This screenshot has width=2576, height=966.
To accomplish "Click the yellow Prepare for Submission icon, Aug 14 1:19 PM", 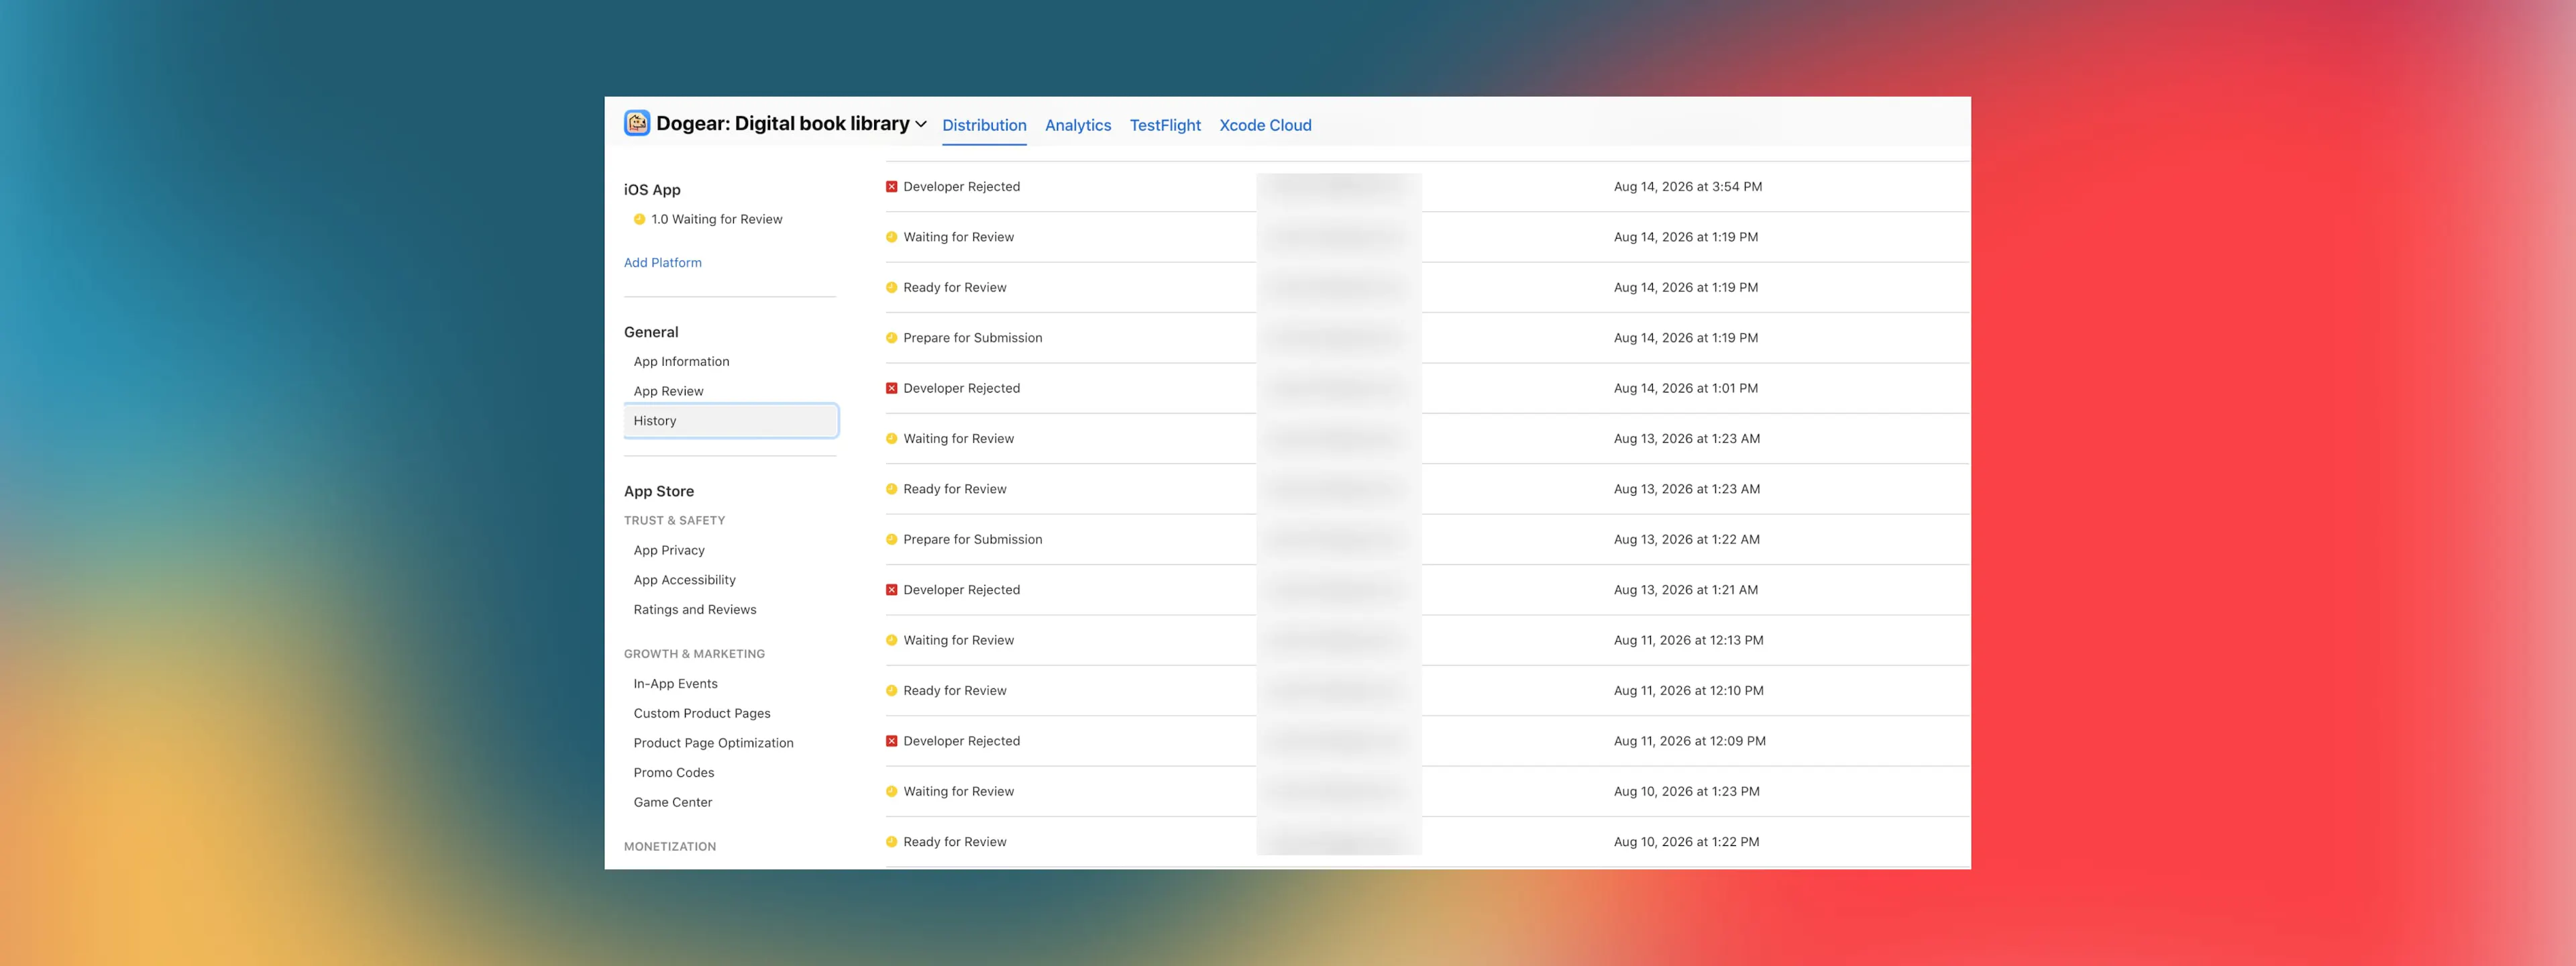I will point(891,338).
